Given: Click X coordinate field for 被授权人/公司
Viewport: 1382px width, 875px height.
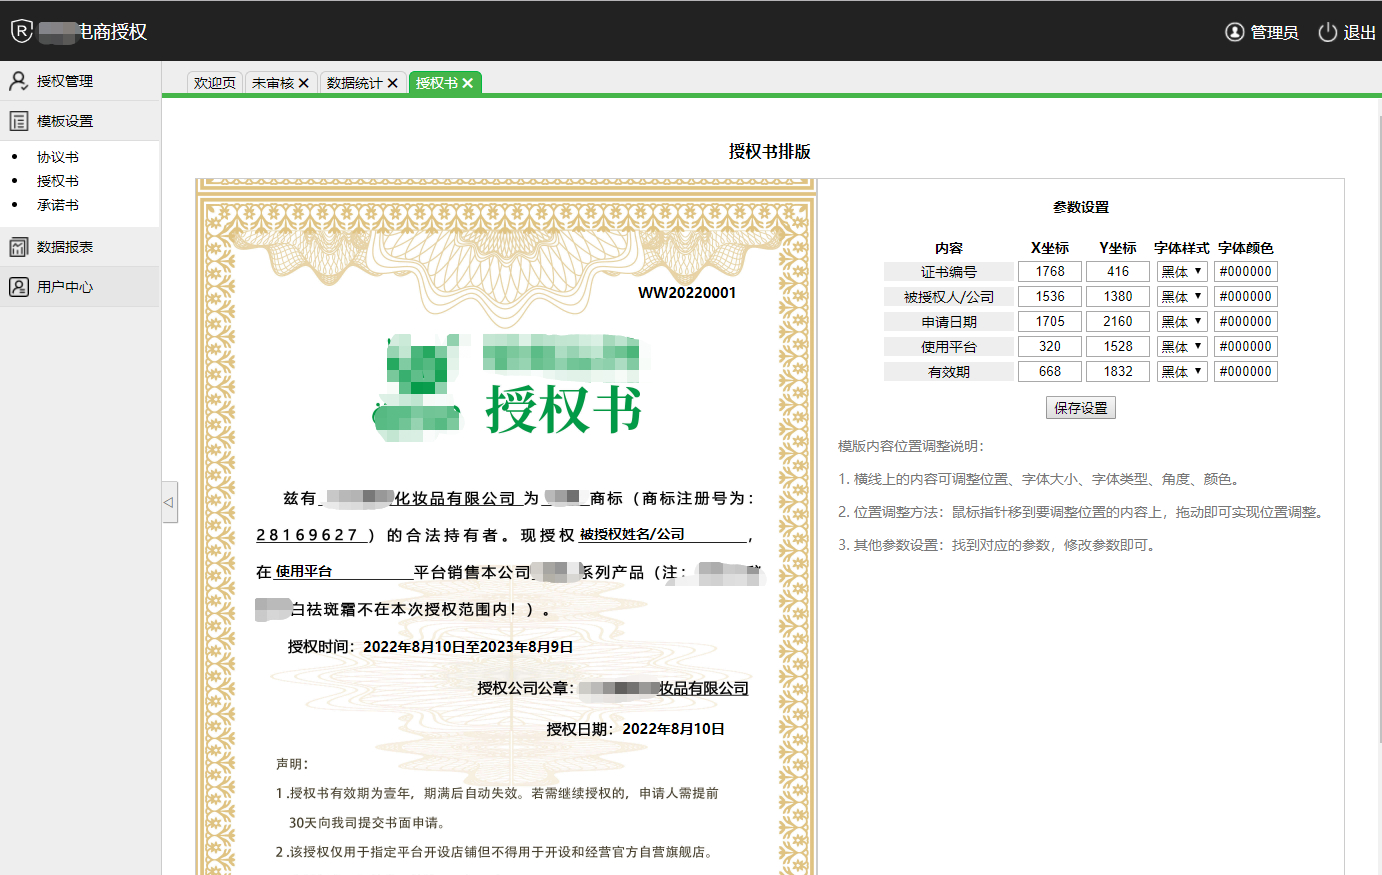Looking at the screenshot, I should (x=1050, y=296).
